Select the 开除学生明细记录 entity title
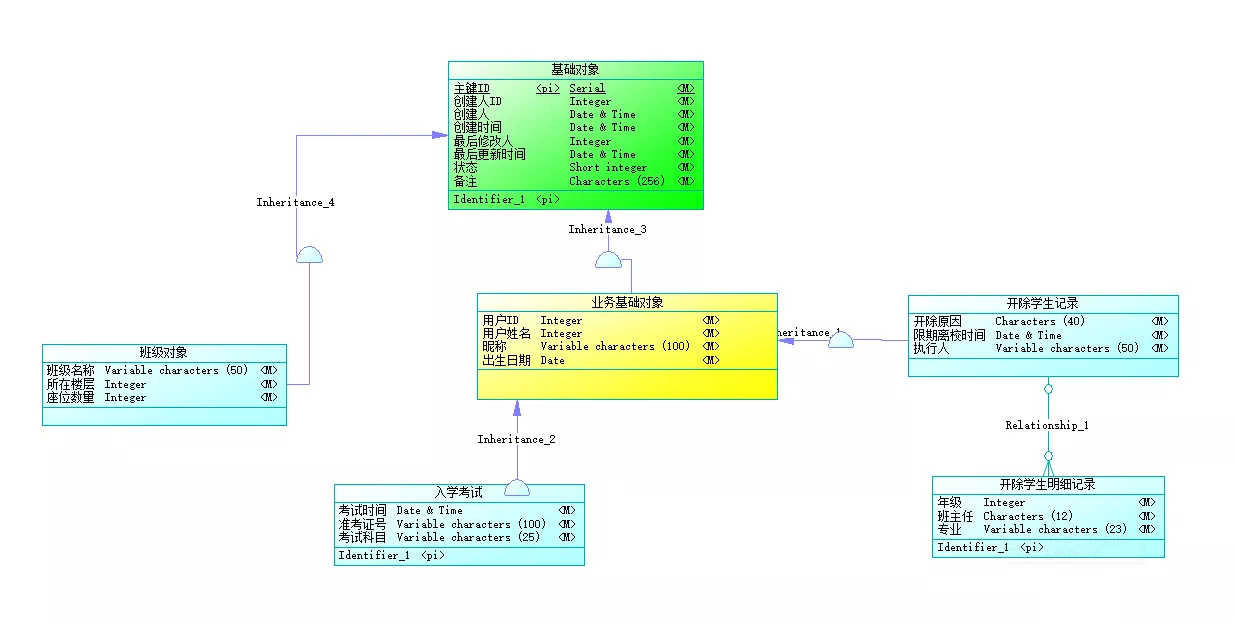Viewport: 1236px width, 622px height. pyautogui.click(x=1047, y=484)
